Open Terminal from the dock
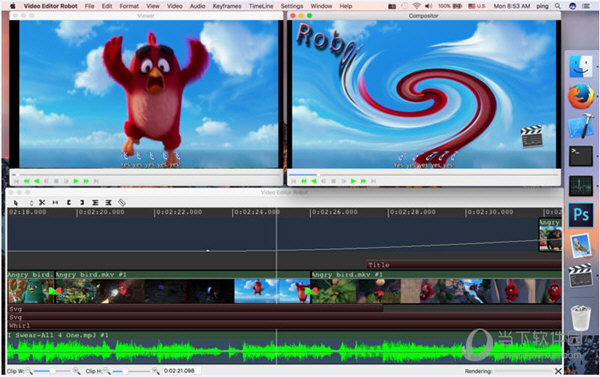This screenshot has height=377, width=600. point(580,156)
